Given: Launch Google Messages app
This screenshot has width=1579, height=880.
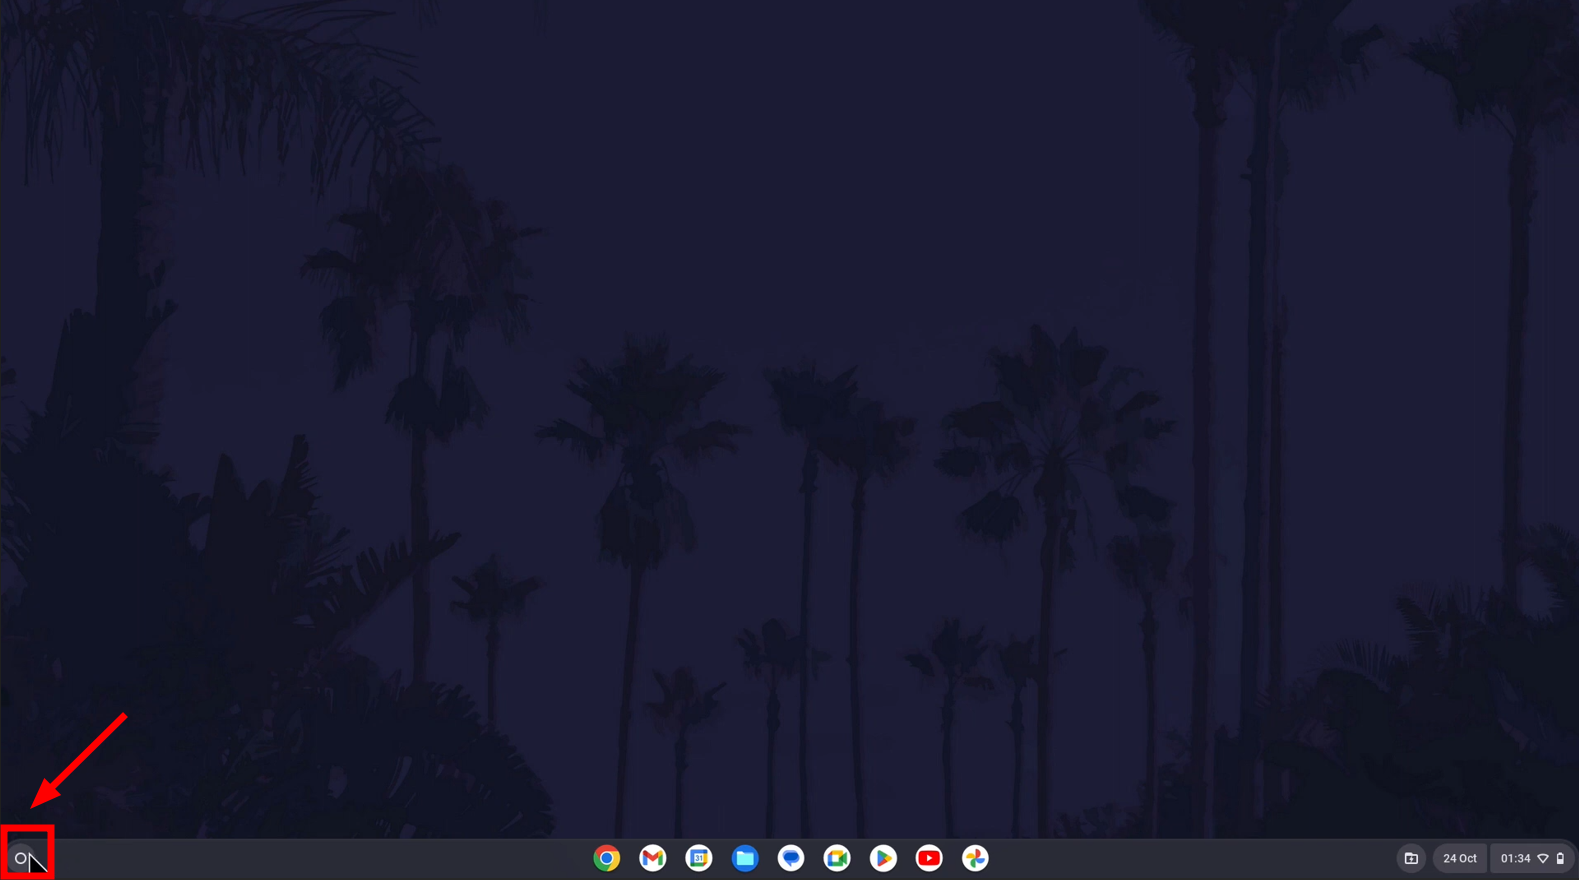Looking at the screenshot, I should point(790,858).
